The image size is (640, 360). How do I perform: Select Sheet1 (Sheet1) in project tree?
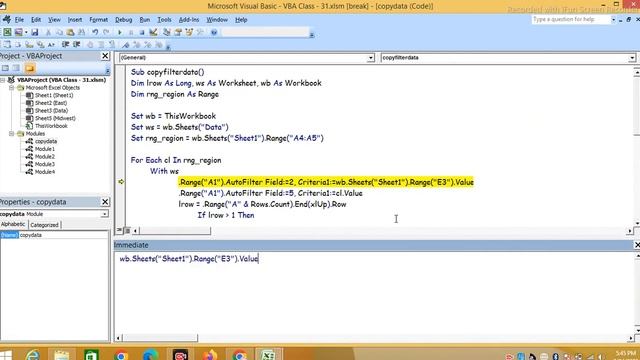pyautogui.click(x=54, y=96)
